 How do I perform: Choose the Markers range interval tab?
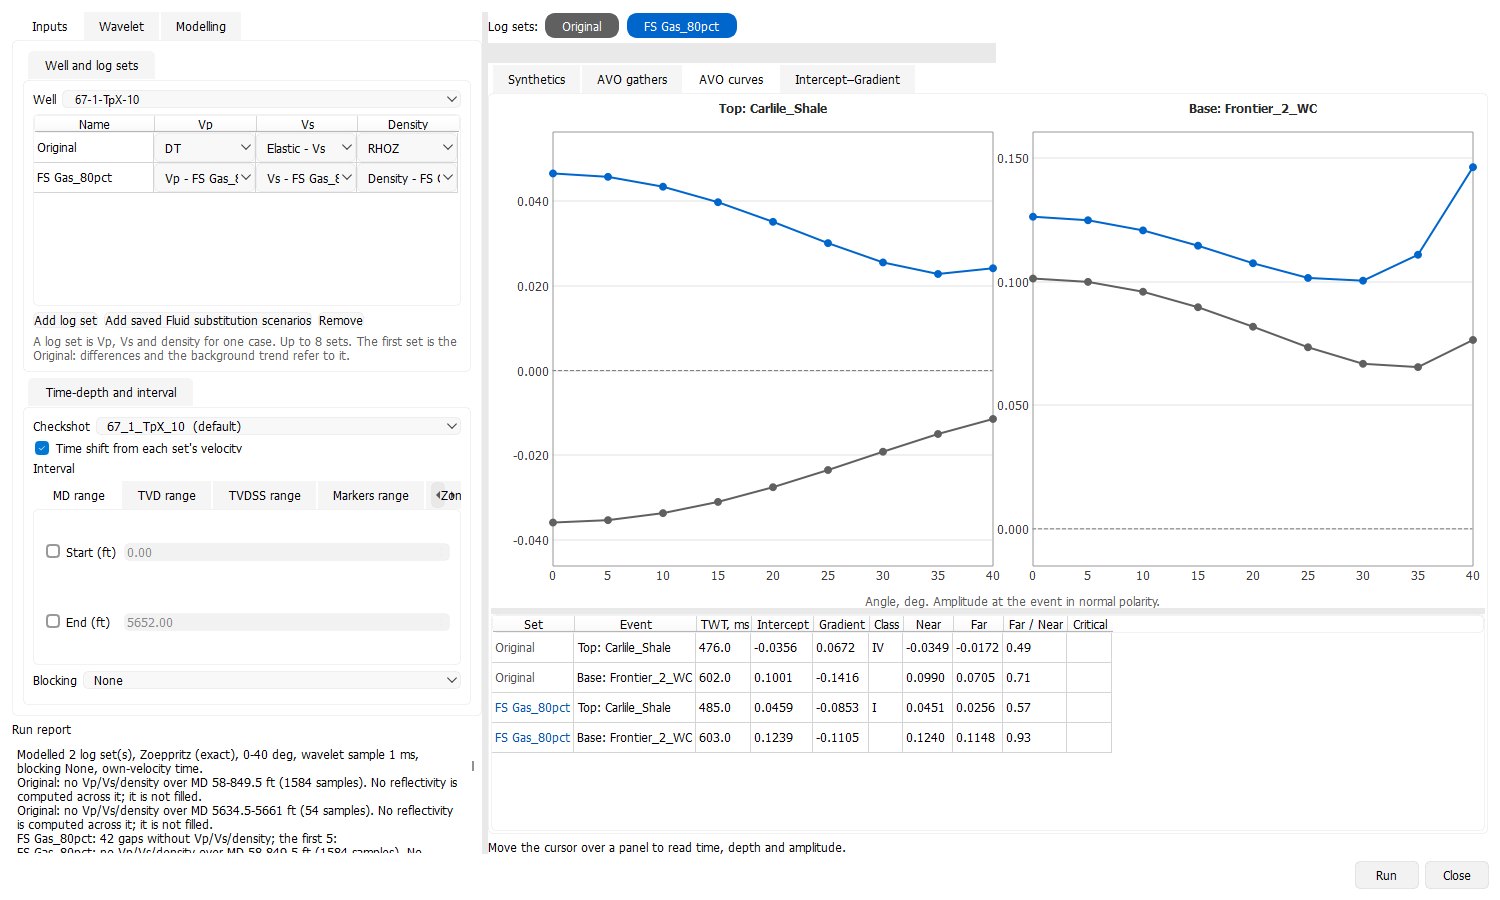pos(370,495)
